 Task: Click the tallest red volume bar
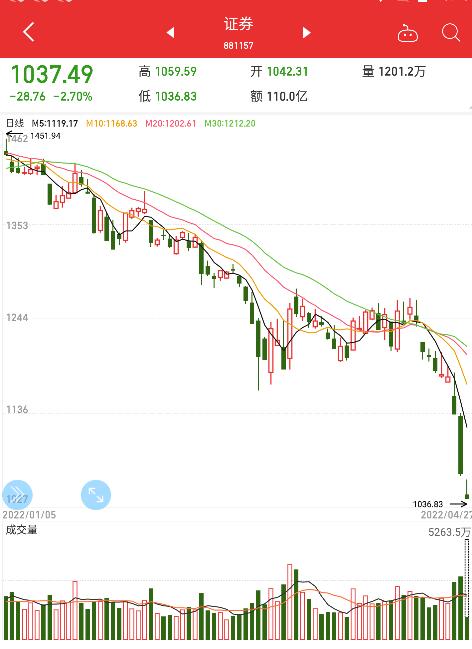tap(289, 601)
